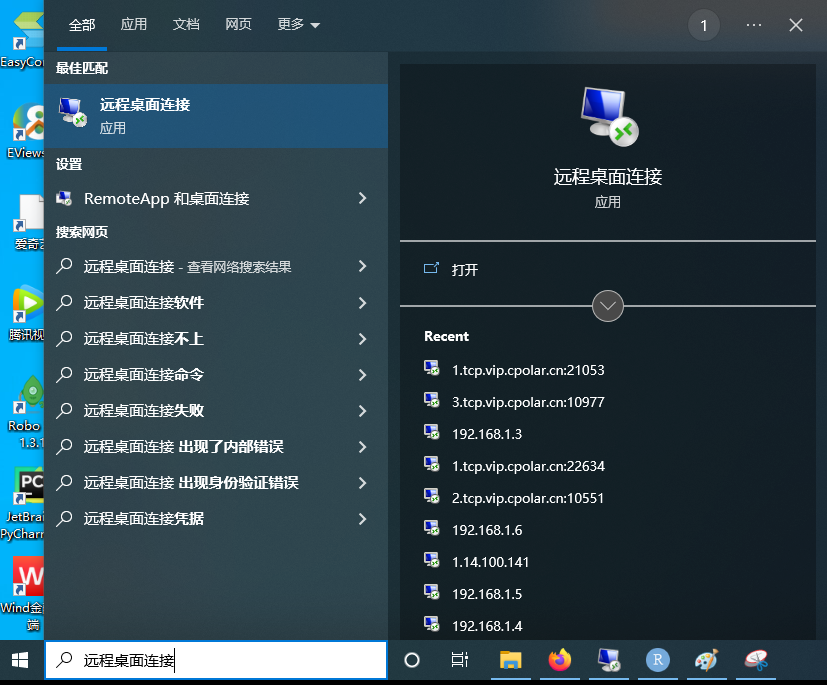The height and width of the screenshot is (685, 827).
Task: Open the Snipping Tool scissors icon
Action: [x=755, y=660]
